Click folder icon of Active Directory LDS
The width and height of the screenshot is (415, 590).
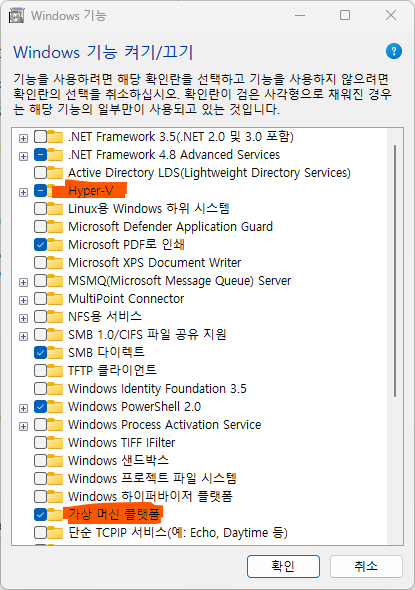click(55, 173)
